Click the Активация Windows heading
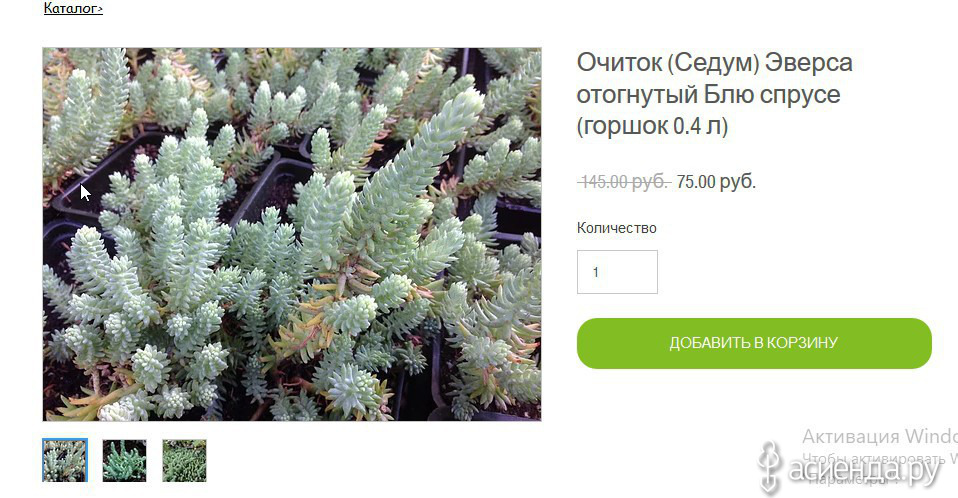The height and width of the screenshot is (498, 958). (879, 436)
